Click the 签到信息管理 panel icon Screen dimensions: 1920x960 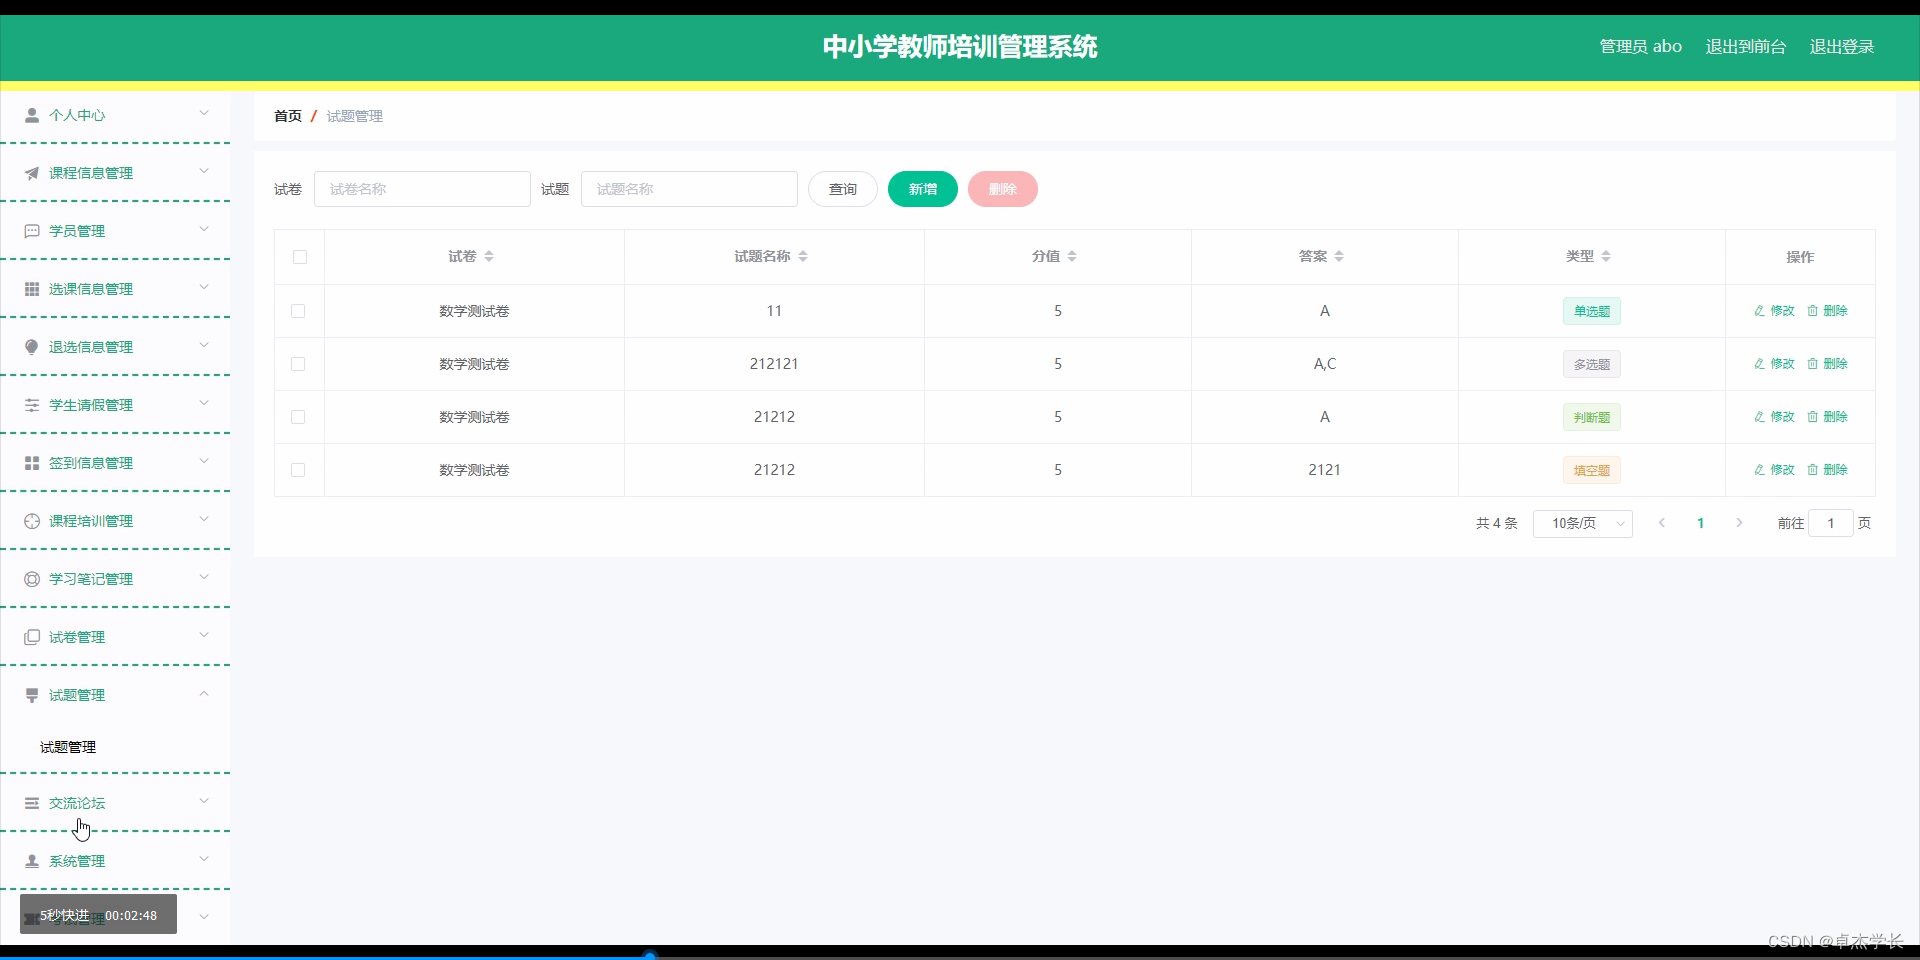[31, 461]
